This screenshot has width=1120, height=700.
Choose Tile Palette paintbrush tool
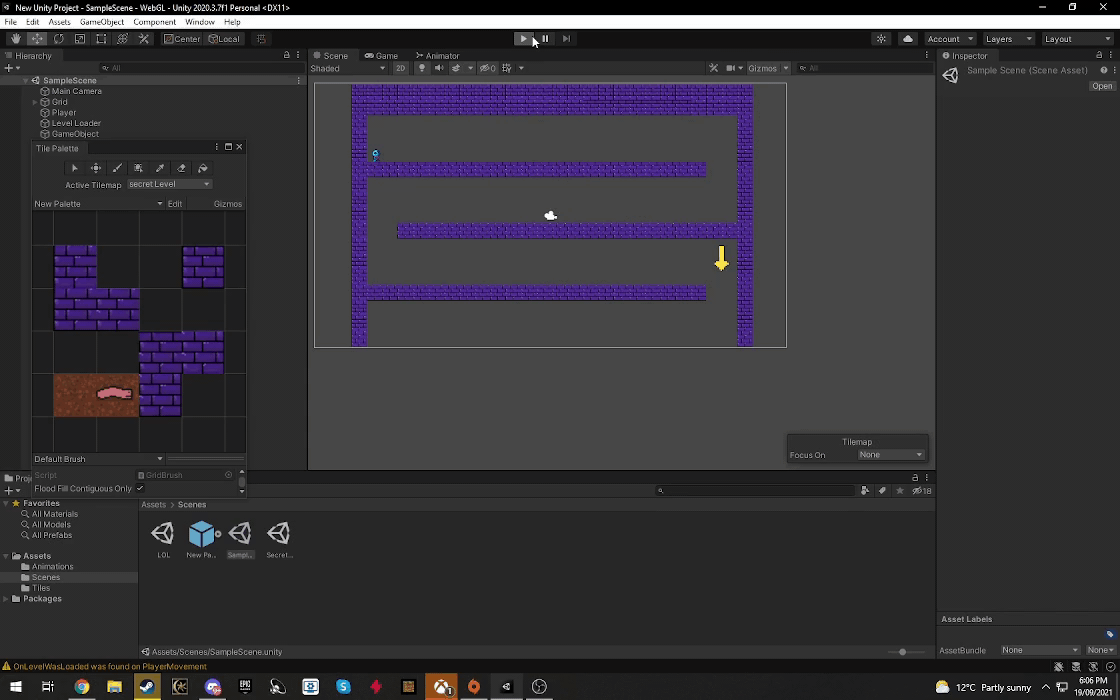coord(117,168)
